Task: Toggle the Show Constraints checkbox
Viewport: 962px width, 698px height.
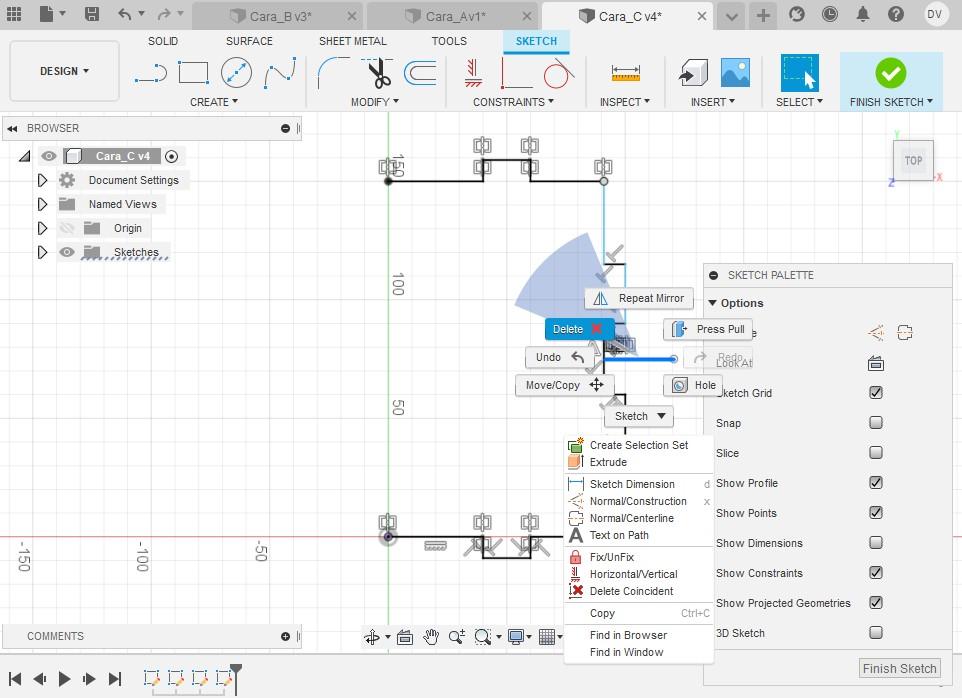Action: click(x=875, y=573)
